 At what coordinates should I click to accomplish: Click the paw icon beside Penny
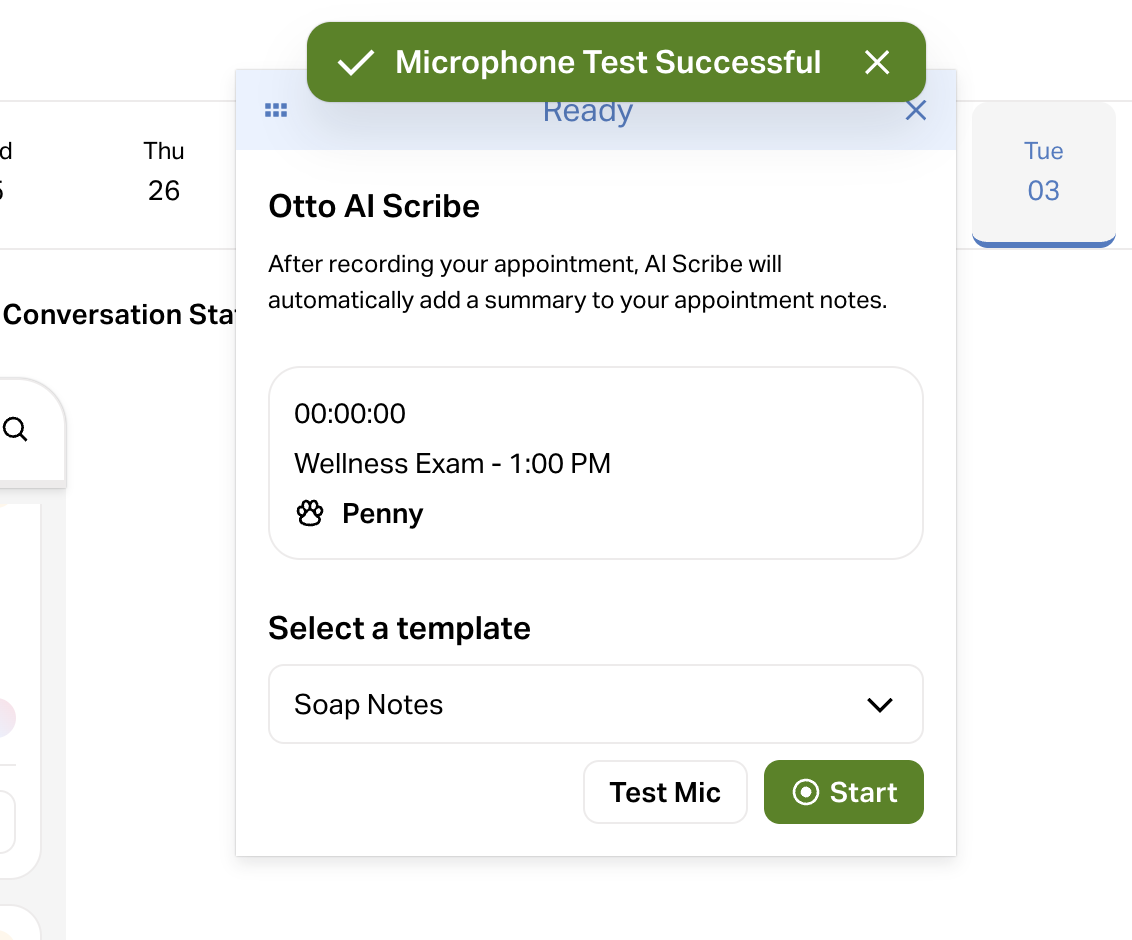click(x=311, y=514)
